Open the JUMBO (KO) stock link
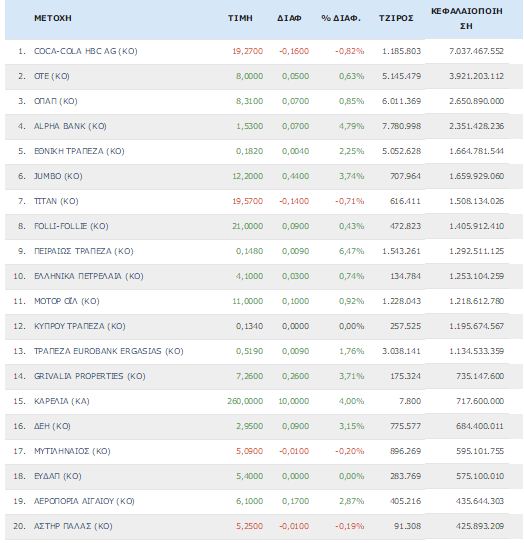524x543 pixels. point(58,176)
